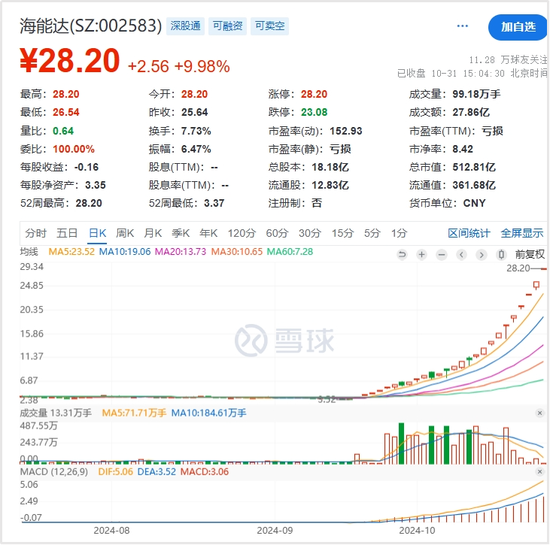Image resolution: width=550 pixels, height=545 pixels.
Task: Click the latest candlestick at 28.20
Action: pyautogui.click(x=544, y=269)
